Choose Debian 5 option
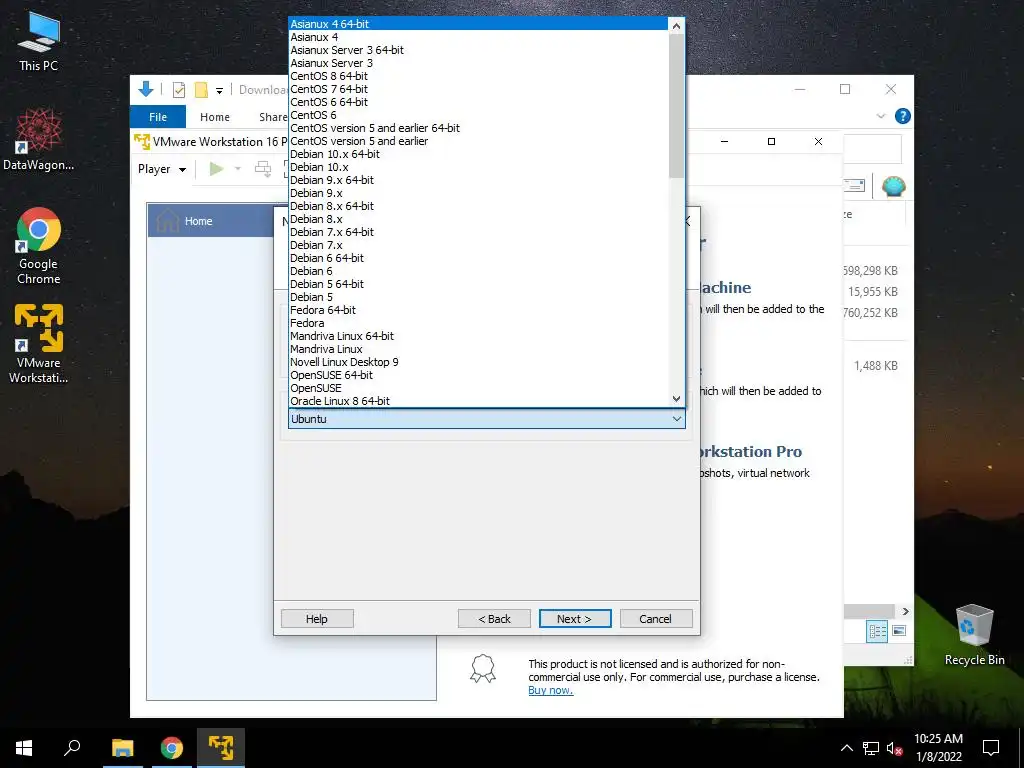This screenshot has width=1024, height=768. tap(478, 297)
